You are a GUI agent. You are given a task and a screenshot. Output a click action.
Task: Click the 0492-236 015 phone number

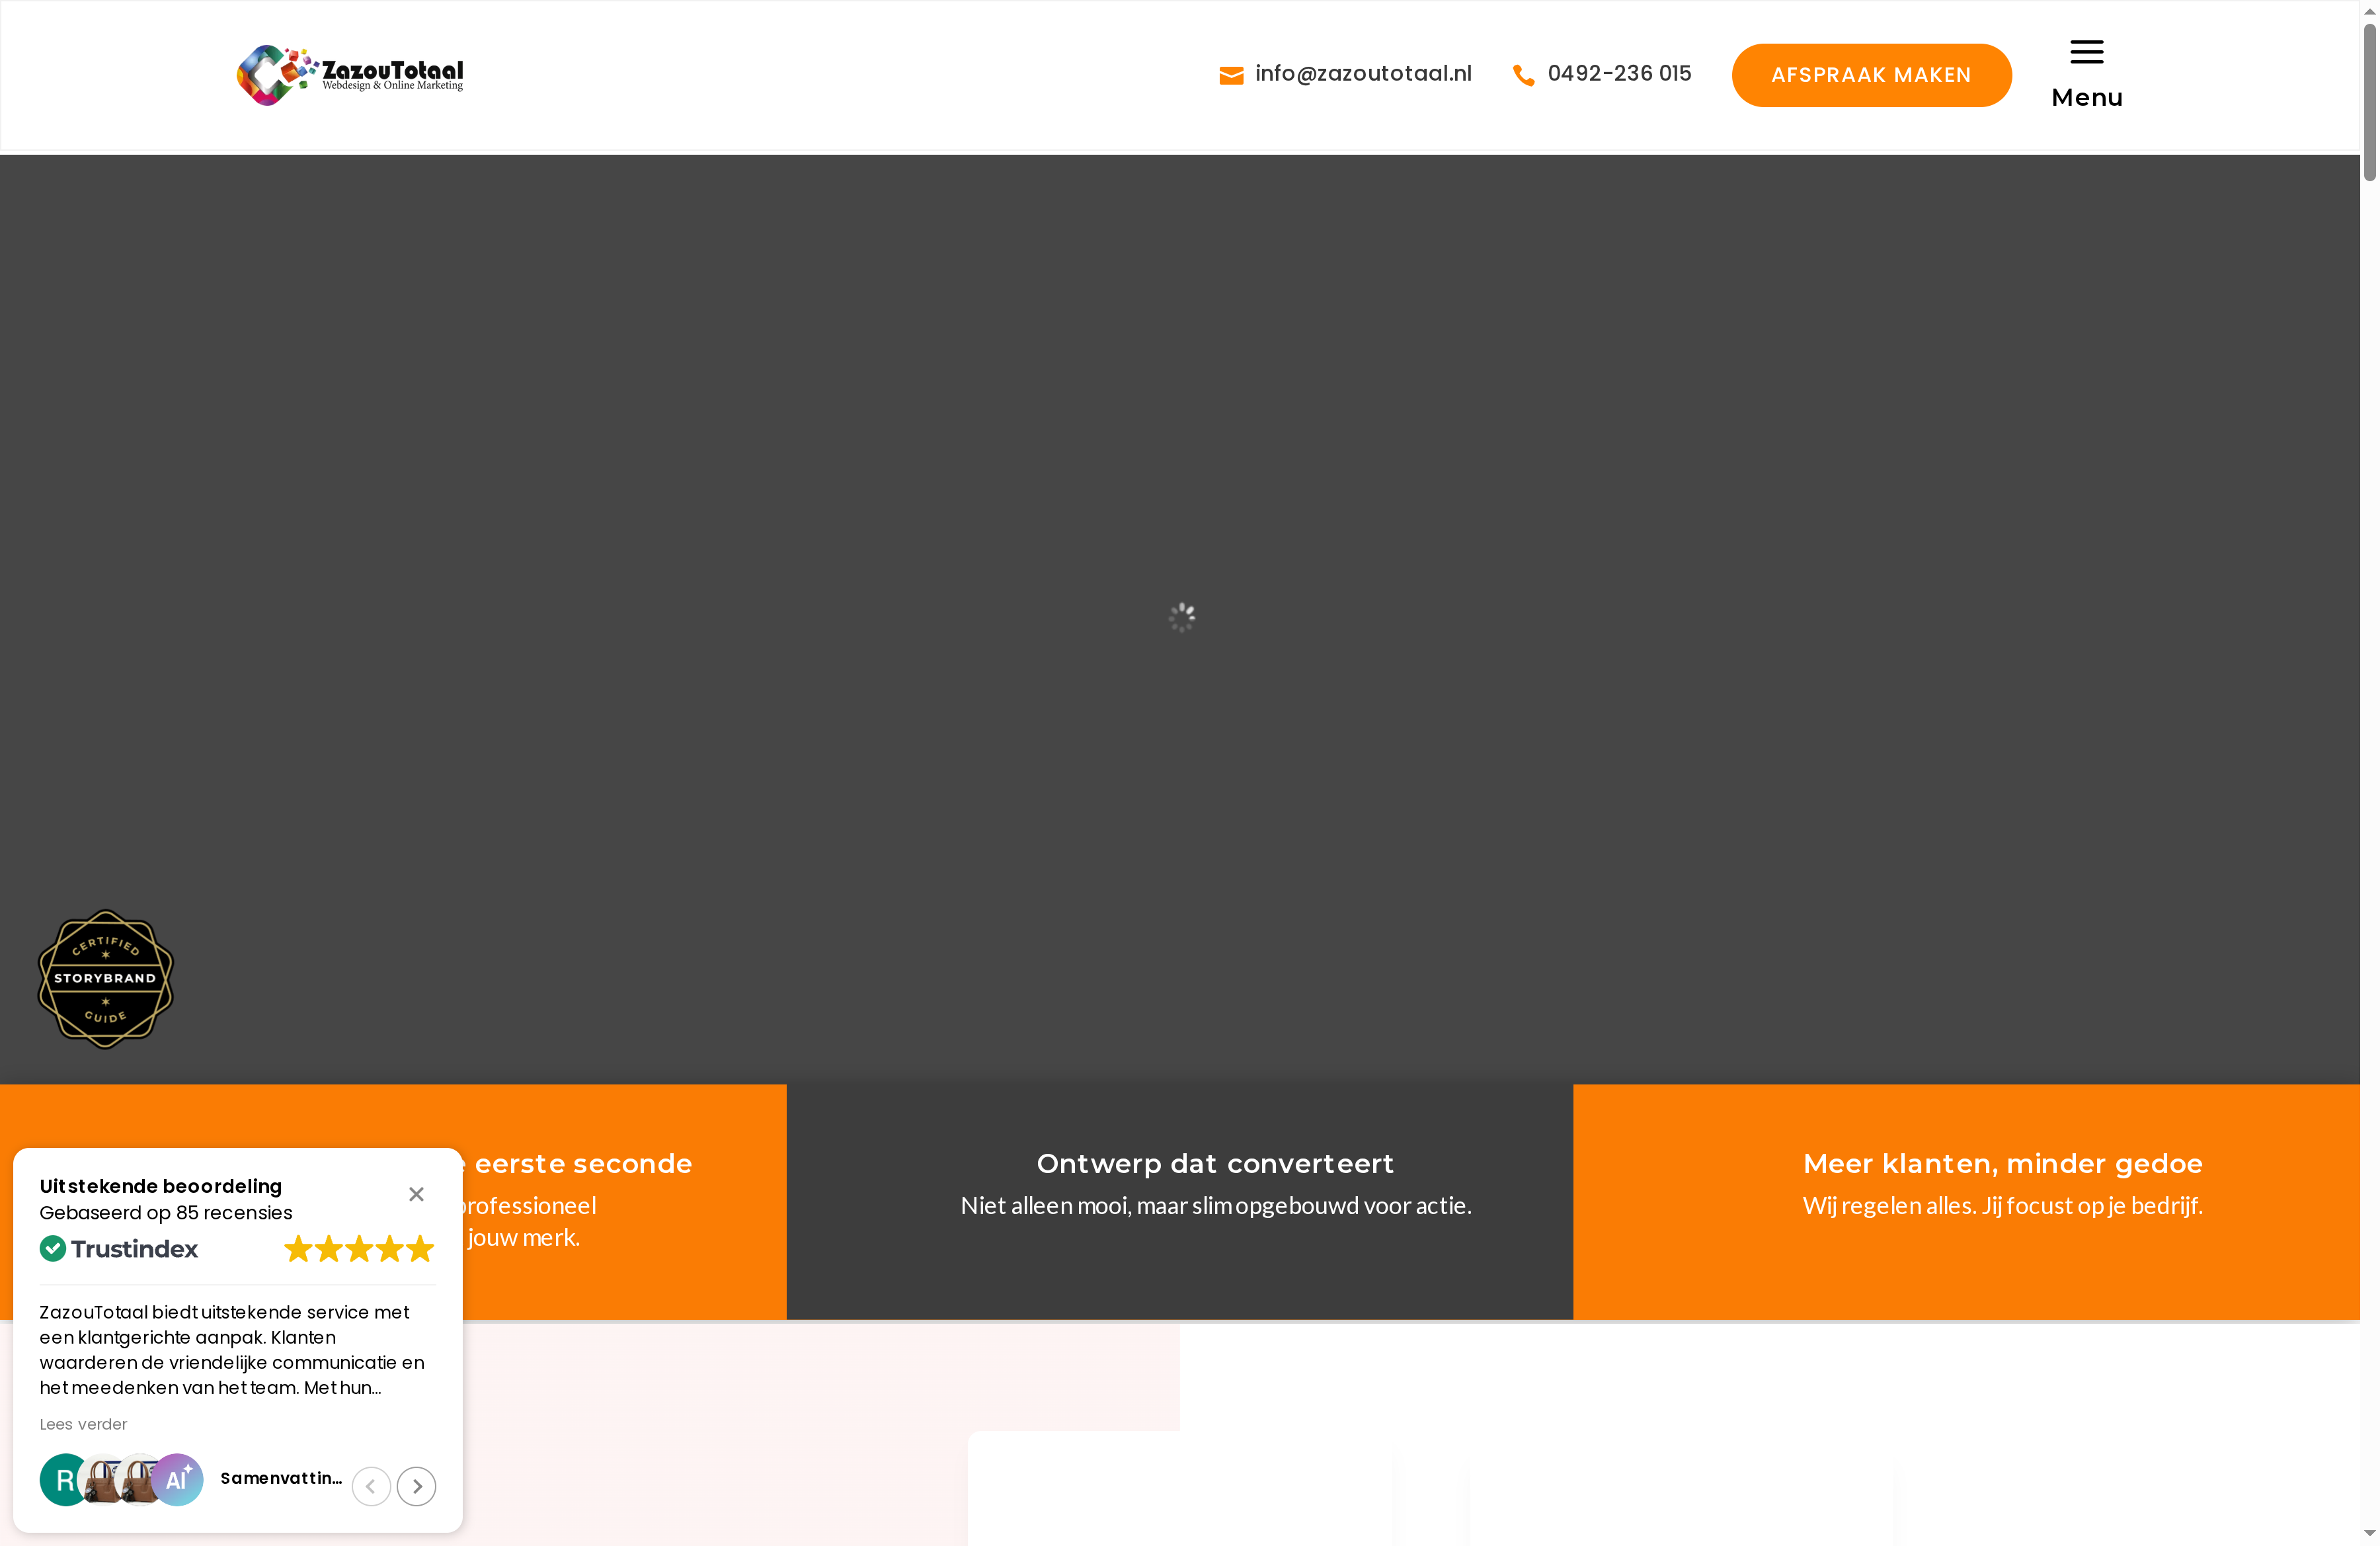tap(1619, 73)
